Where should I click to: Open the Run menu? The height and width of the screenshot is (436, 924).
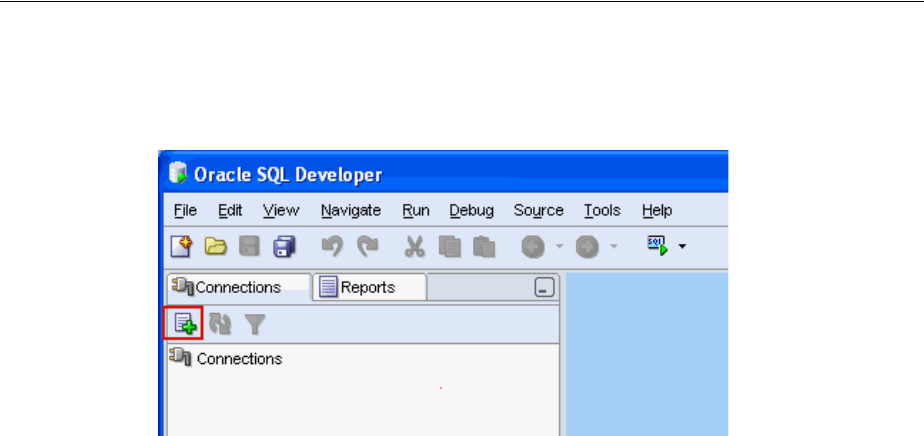[x=415, y=210]
